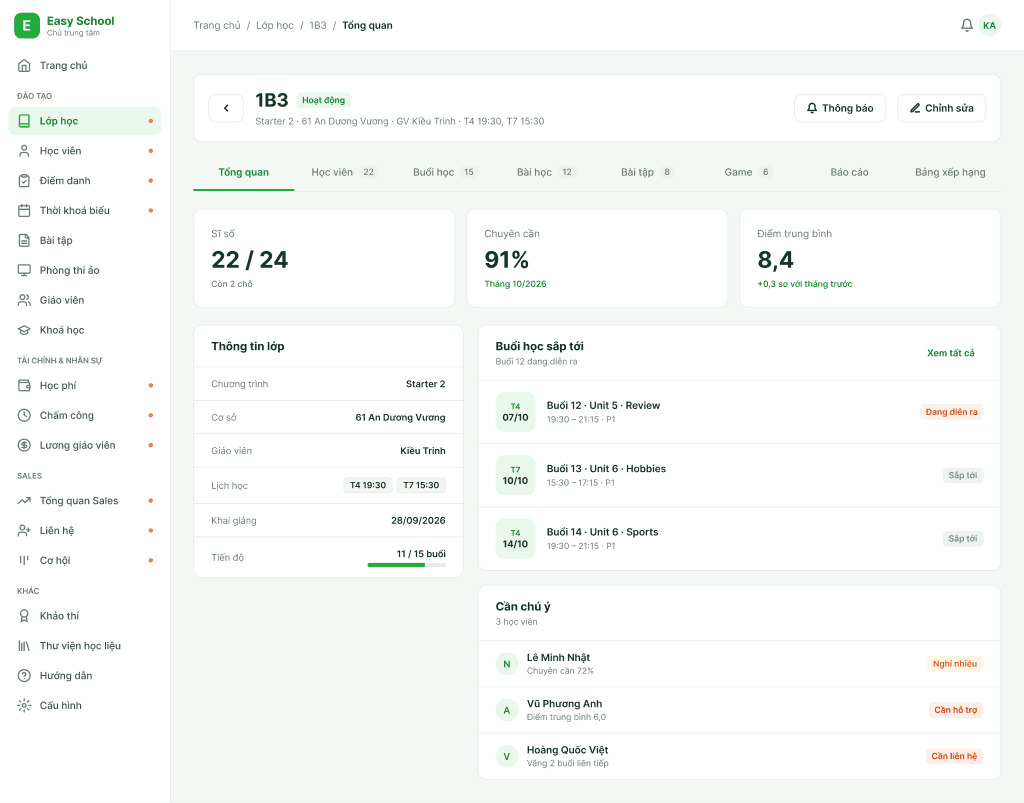Open Thời khoá biểu in the sidebar
Image resolution: width=1024 pixels, height=803 pixels.
point(85,210)
